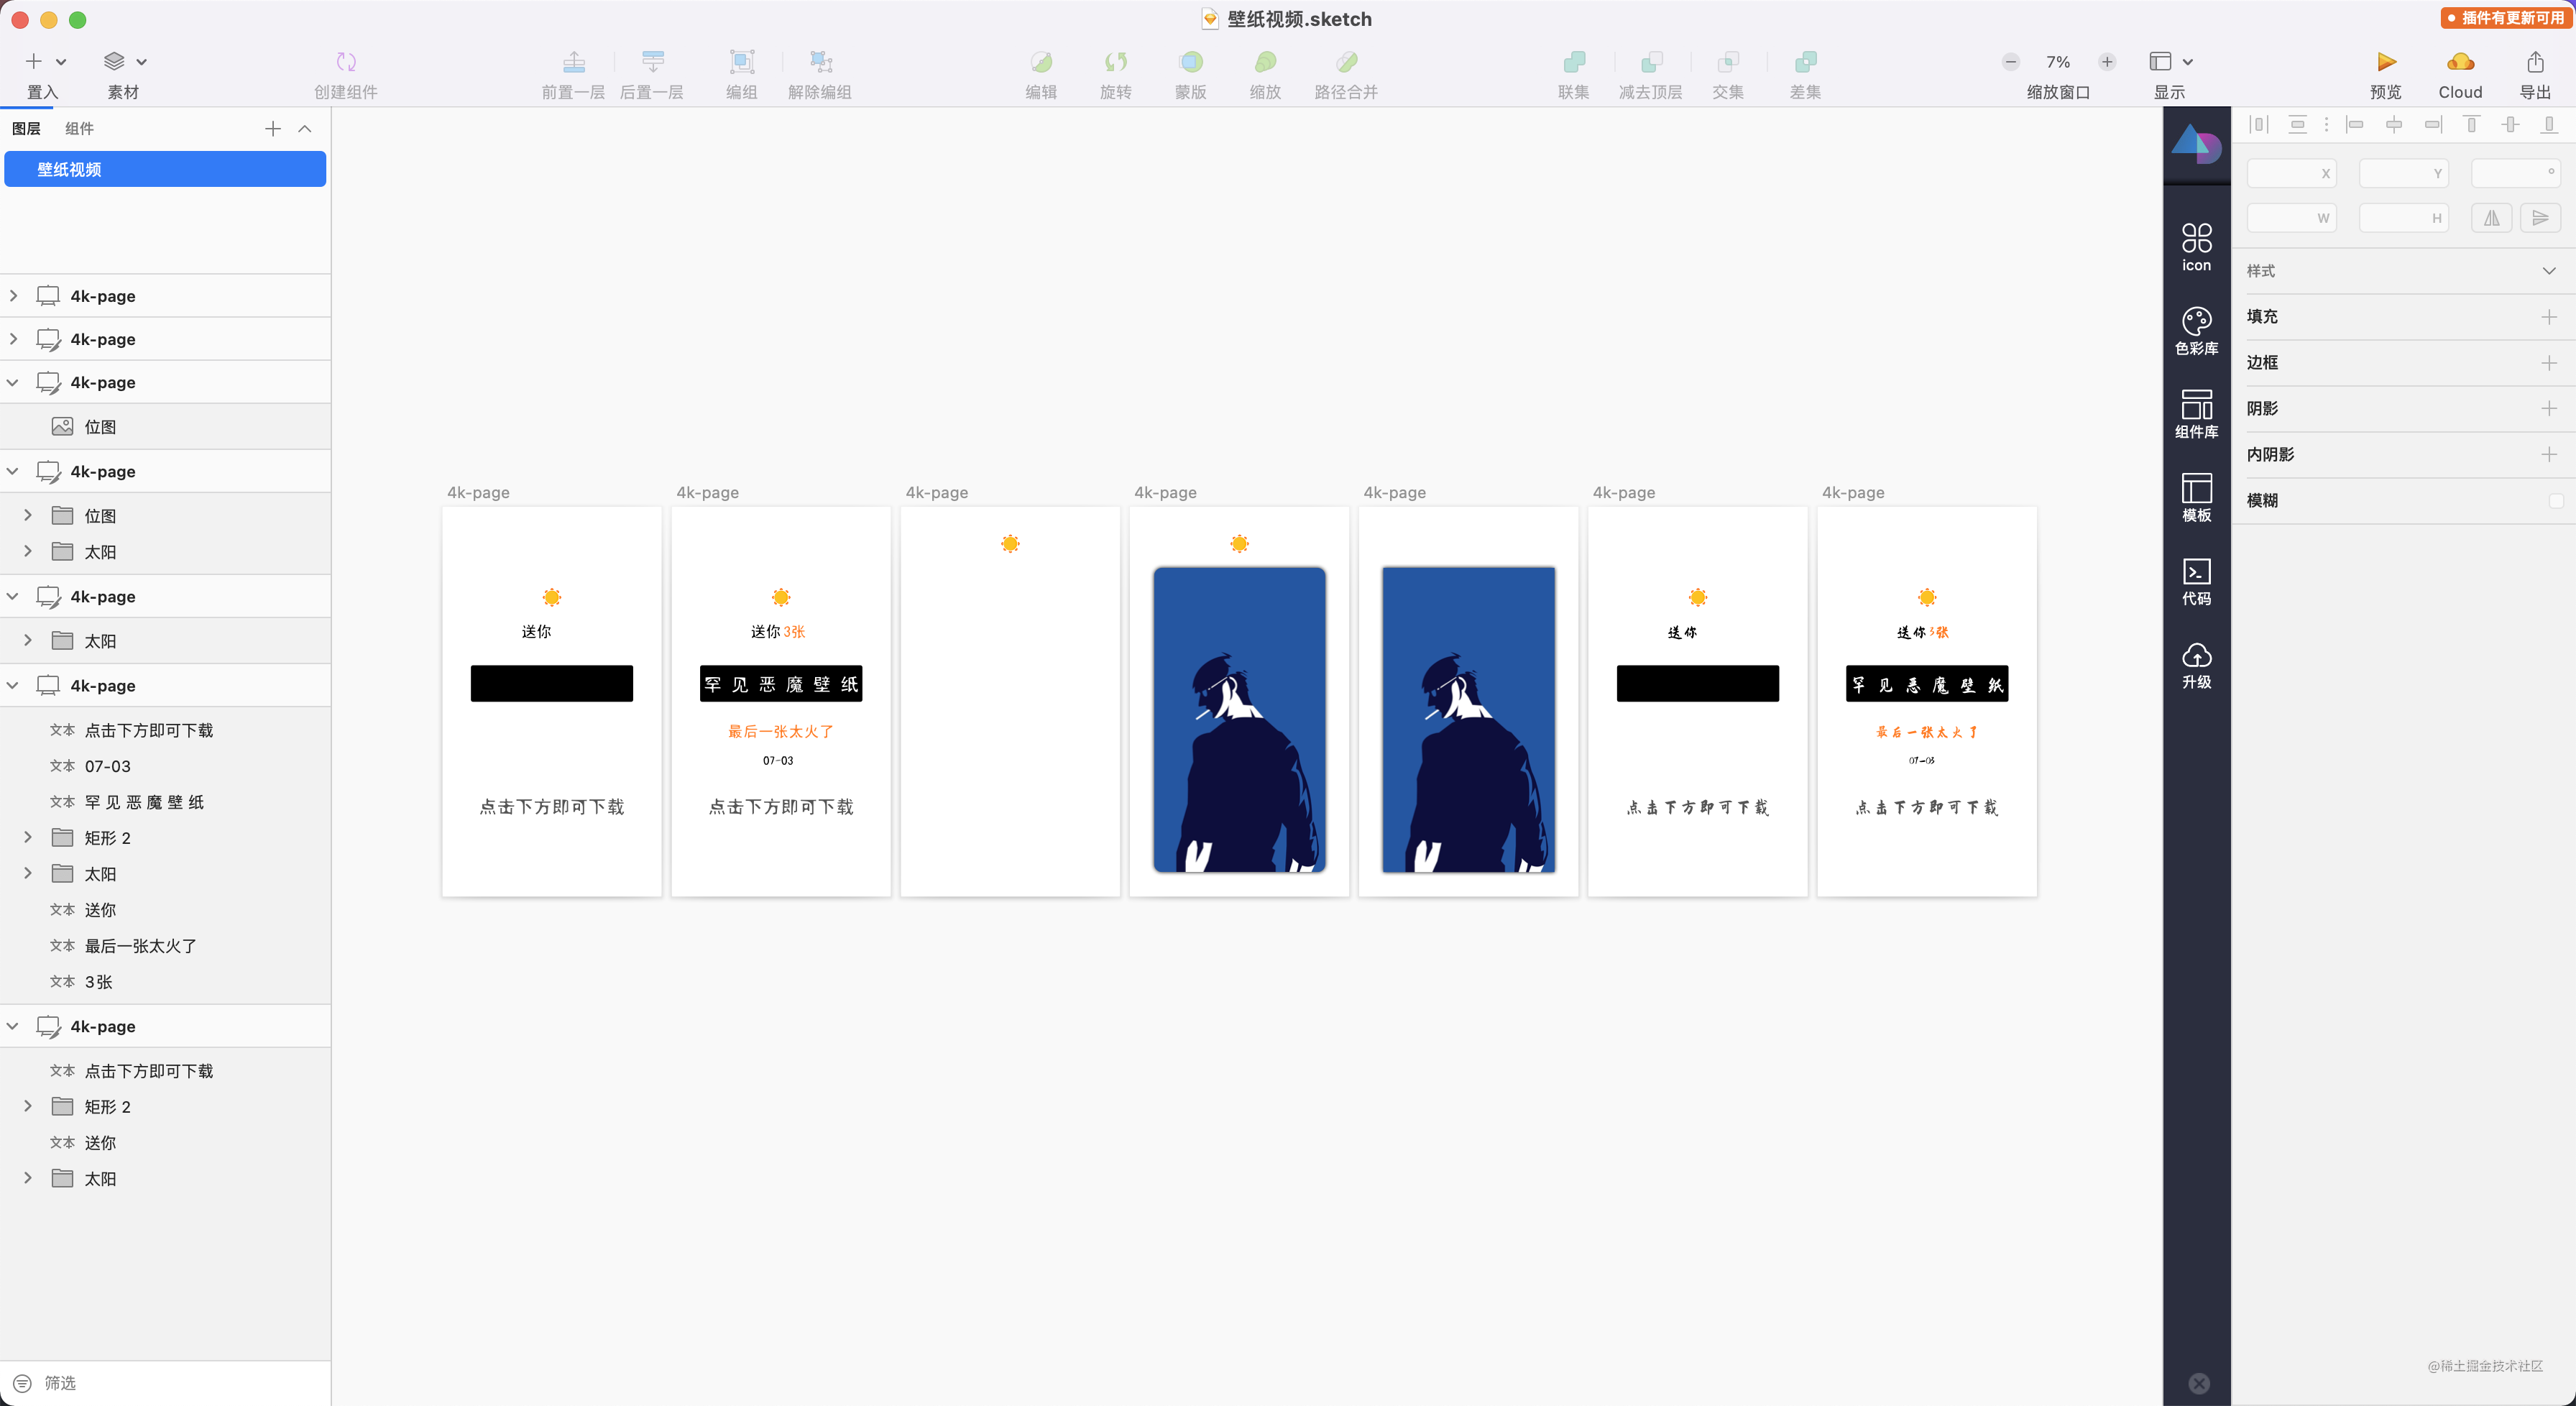Click the 创建组件 create component icon
The width and height of the screenshot is (2576, 1406).
pyautogui.click(x=346, y=62)
